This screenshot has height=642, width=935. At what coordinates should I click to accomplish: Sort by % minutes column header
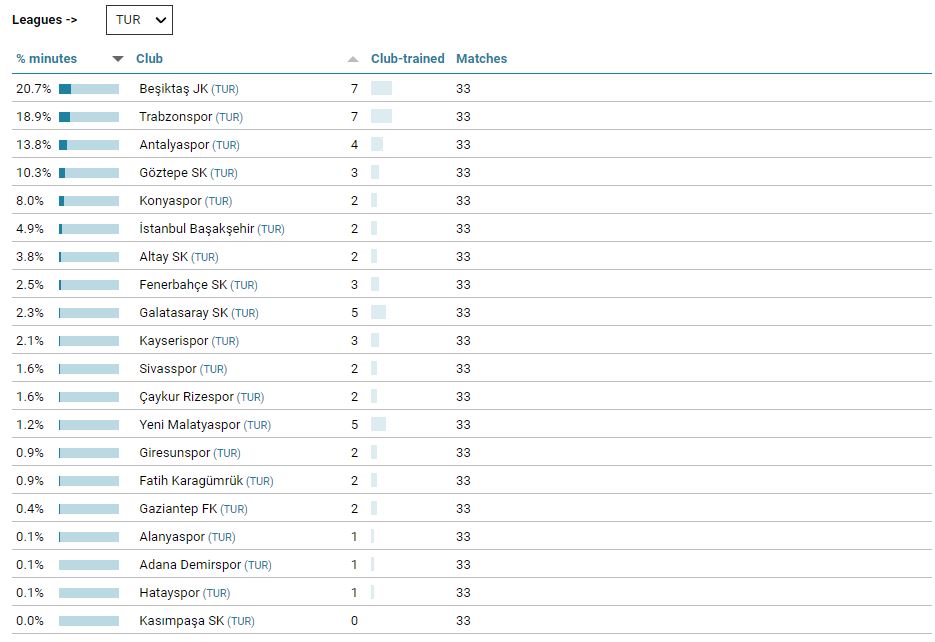47,58
